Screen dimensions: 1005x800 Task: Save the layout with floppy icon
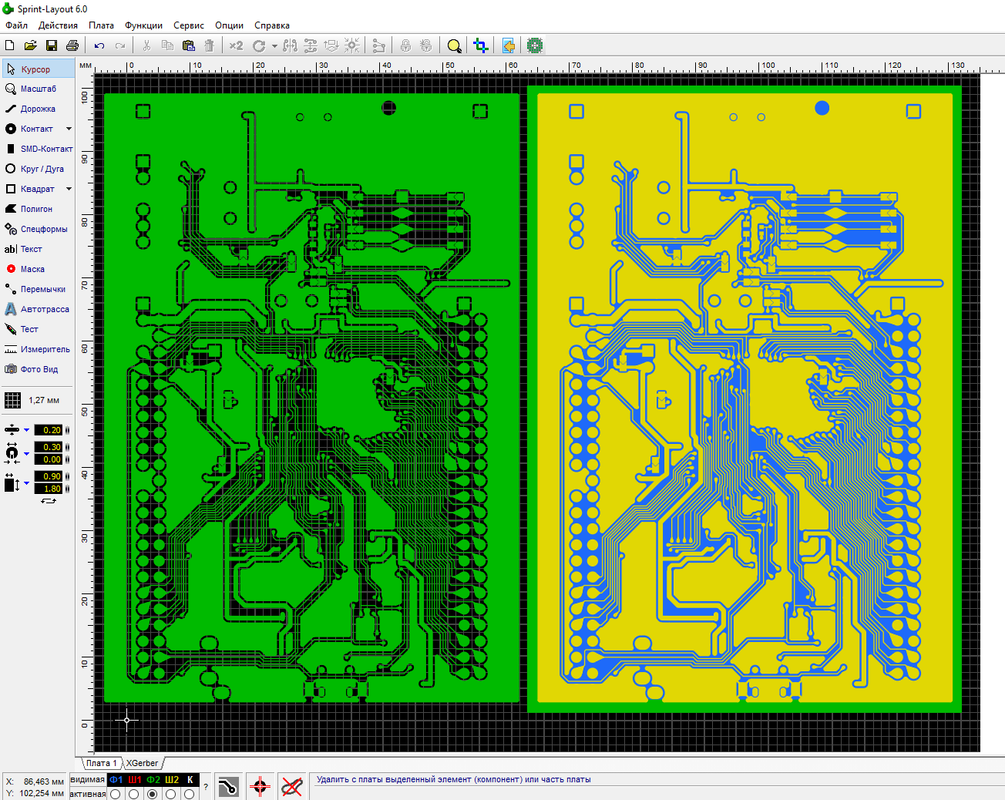[x=51, y=46]
